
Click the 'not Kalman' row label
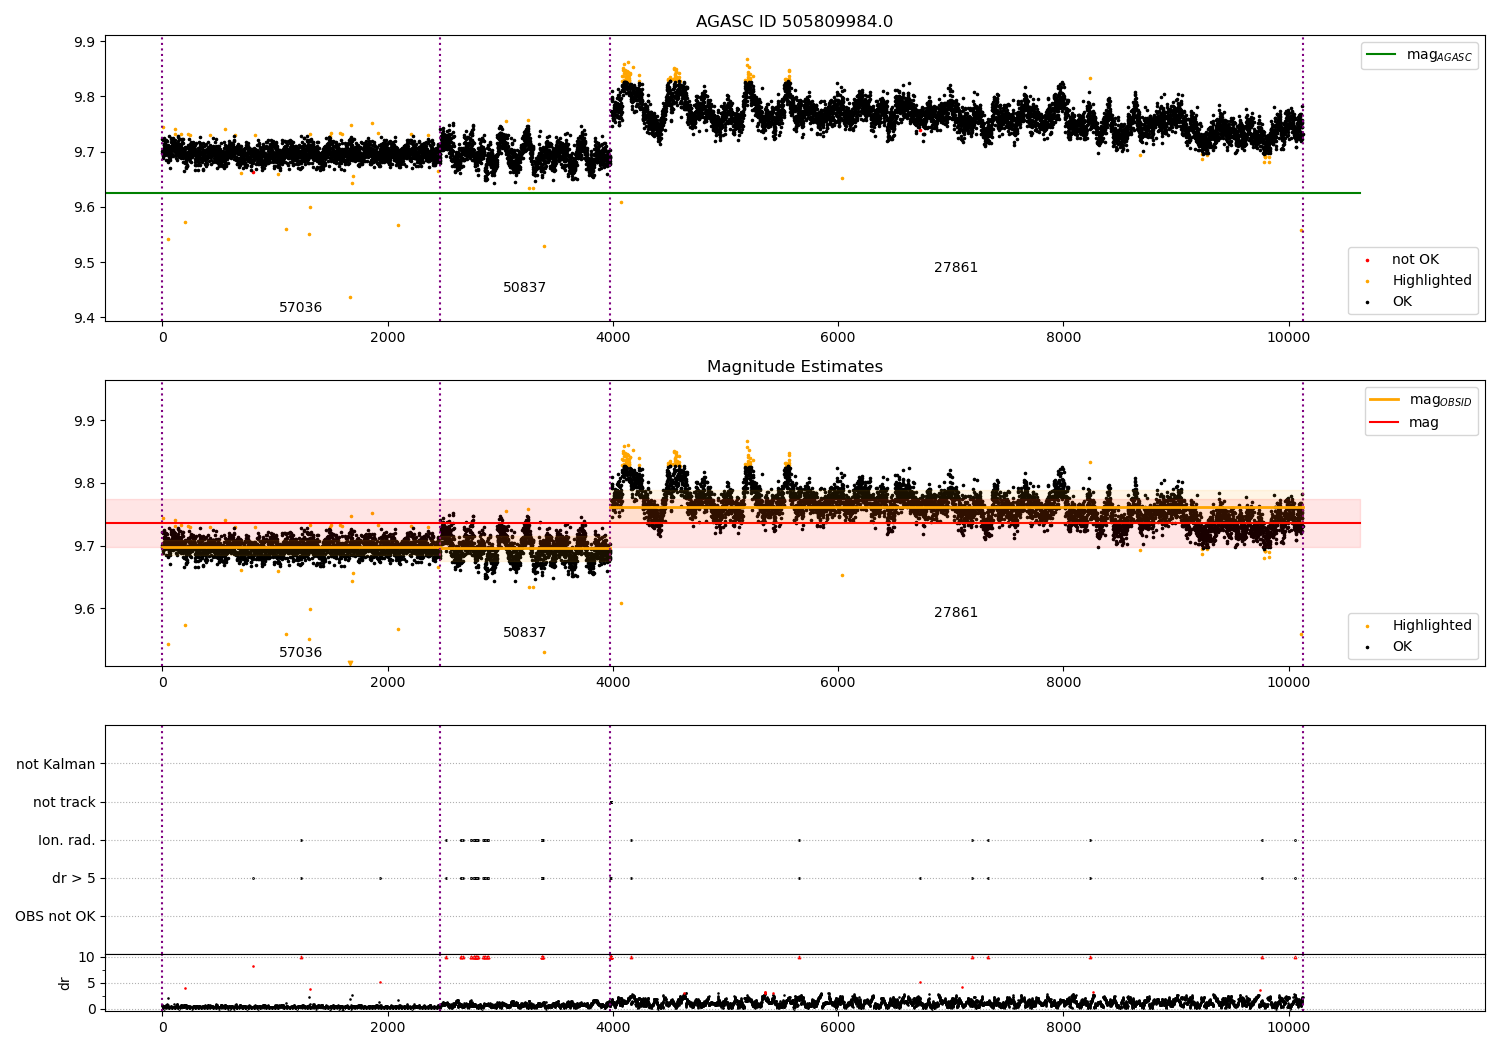click(x=56, y=764)
